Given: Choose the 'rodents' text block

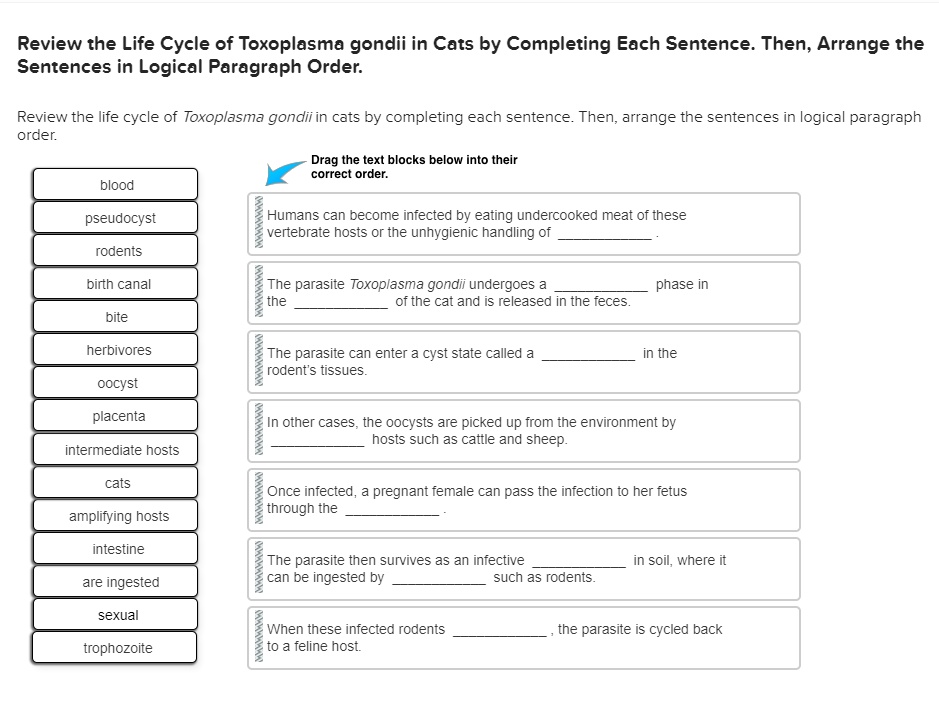Looking at the screenshot, I should 115,250.
